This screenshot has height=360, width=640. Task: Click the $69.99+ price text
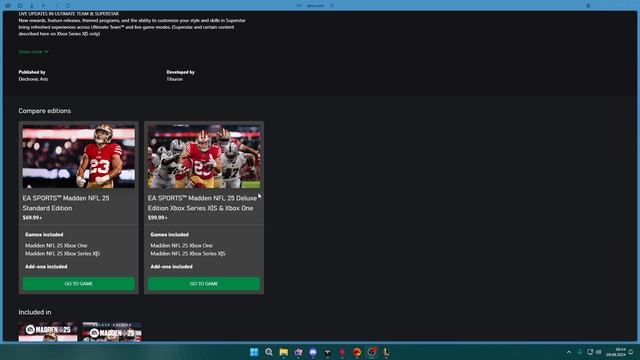point(32,218)
